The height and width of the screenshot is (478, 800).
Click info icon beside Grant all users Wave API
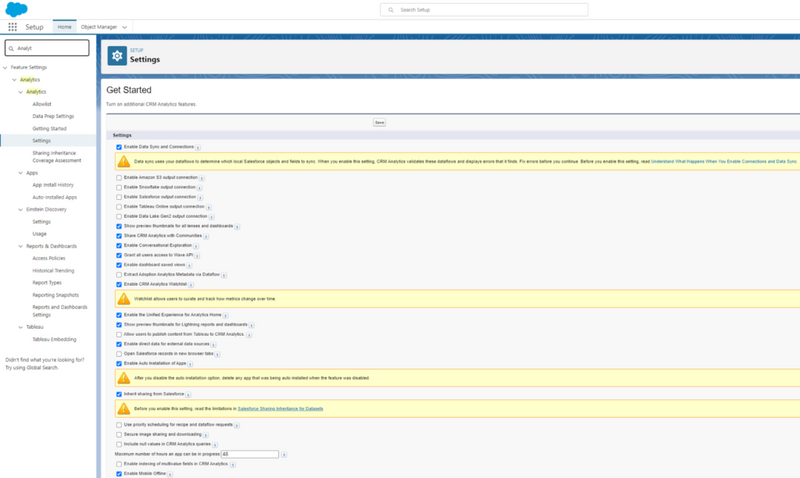click(x=197, y=256)
